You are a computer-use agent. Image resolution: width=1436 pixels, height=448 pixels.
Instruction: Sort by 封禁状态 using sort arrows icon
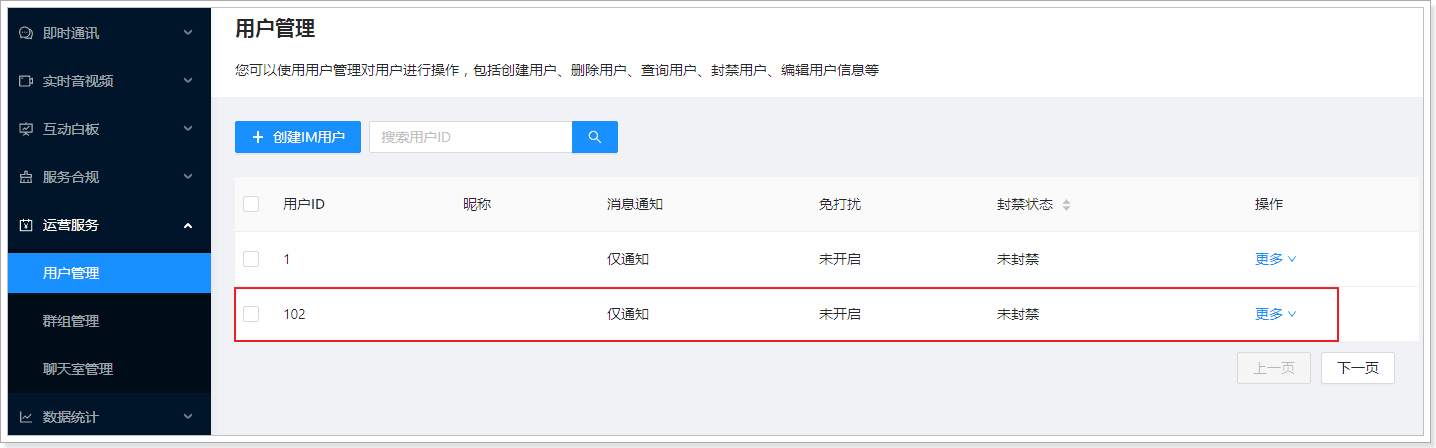[x=1066, y=205]
